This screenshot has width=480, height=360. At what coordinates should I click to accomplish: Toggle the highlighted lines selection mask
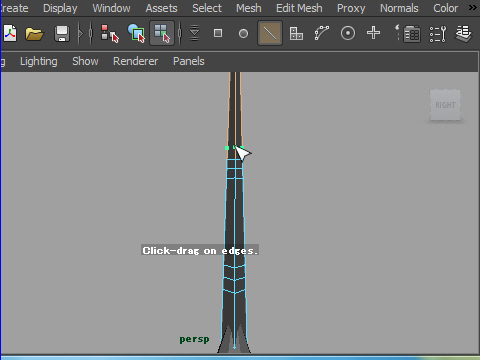point(270,33)
